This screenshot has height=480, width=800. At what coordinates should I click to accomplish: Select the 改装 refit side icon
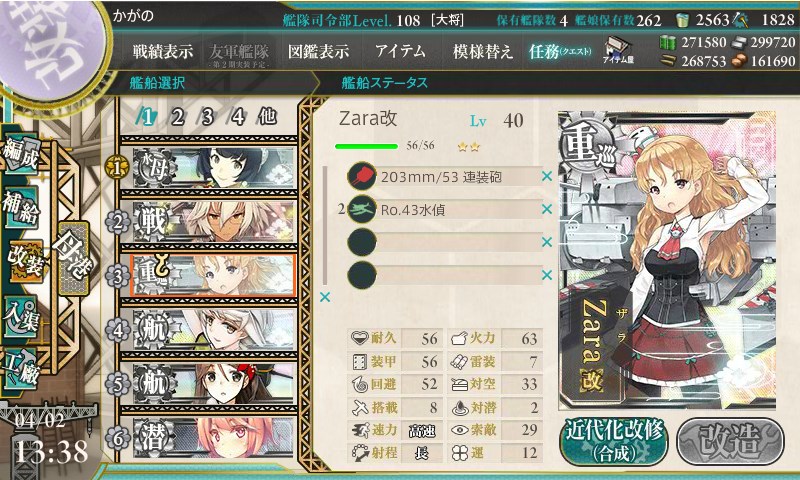(26, 263)
